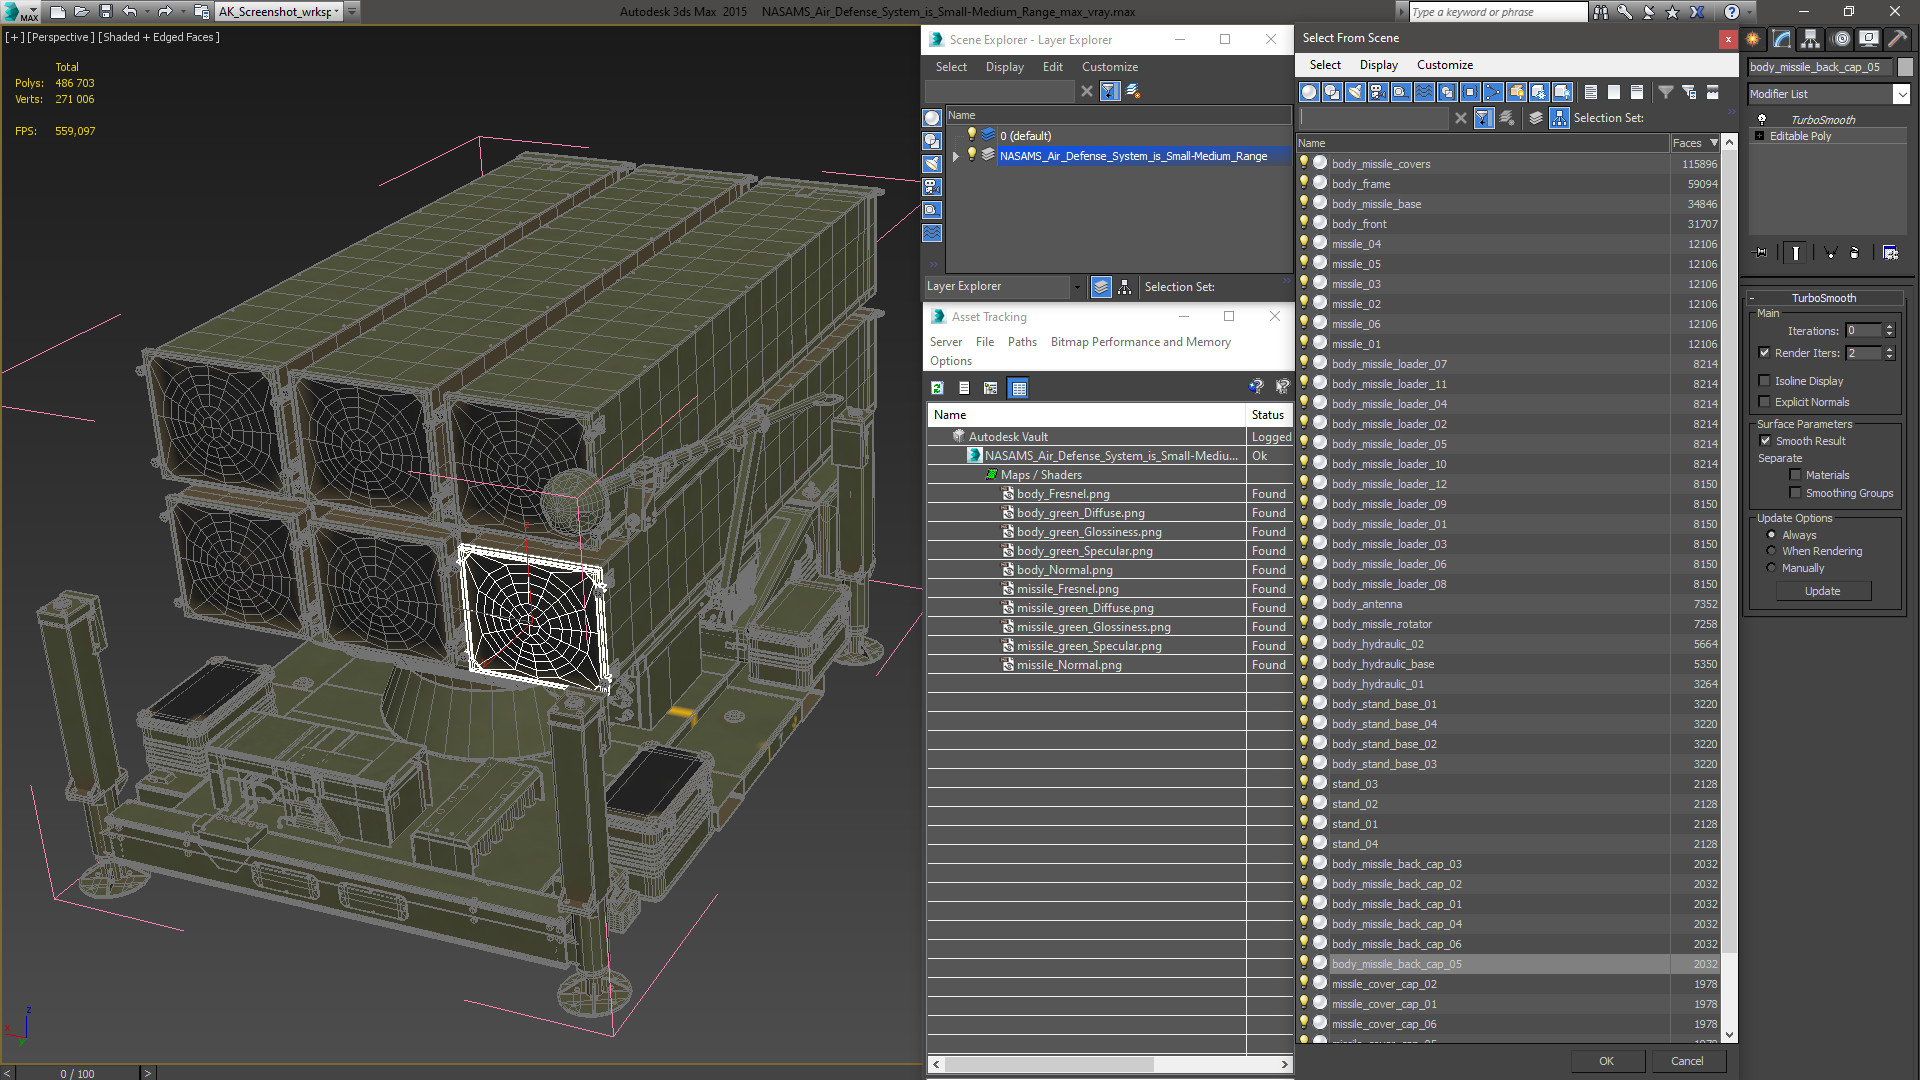This screenshot has height=1080, width=1920.
Task: Uncheck Smooth Result checkbox
Action: 1765,441
